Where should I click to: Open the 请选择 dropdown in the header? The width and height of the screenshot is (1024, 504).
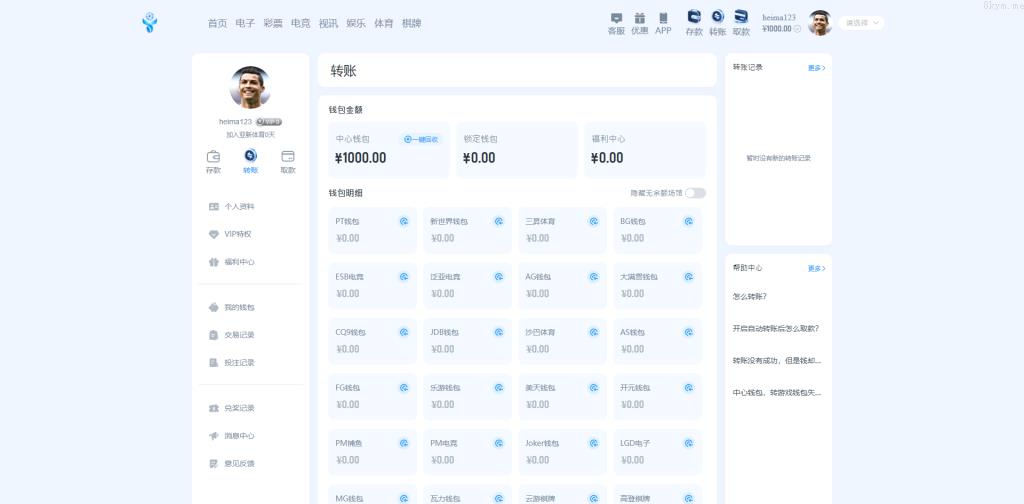(862, 23)
